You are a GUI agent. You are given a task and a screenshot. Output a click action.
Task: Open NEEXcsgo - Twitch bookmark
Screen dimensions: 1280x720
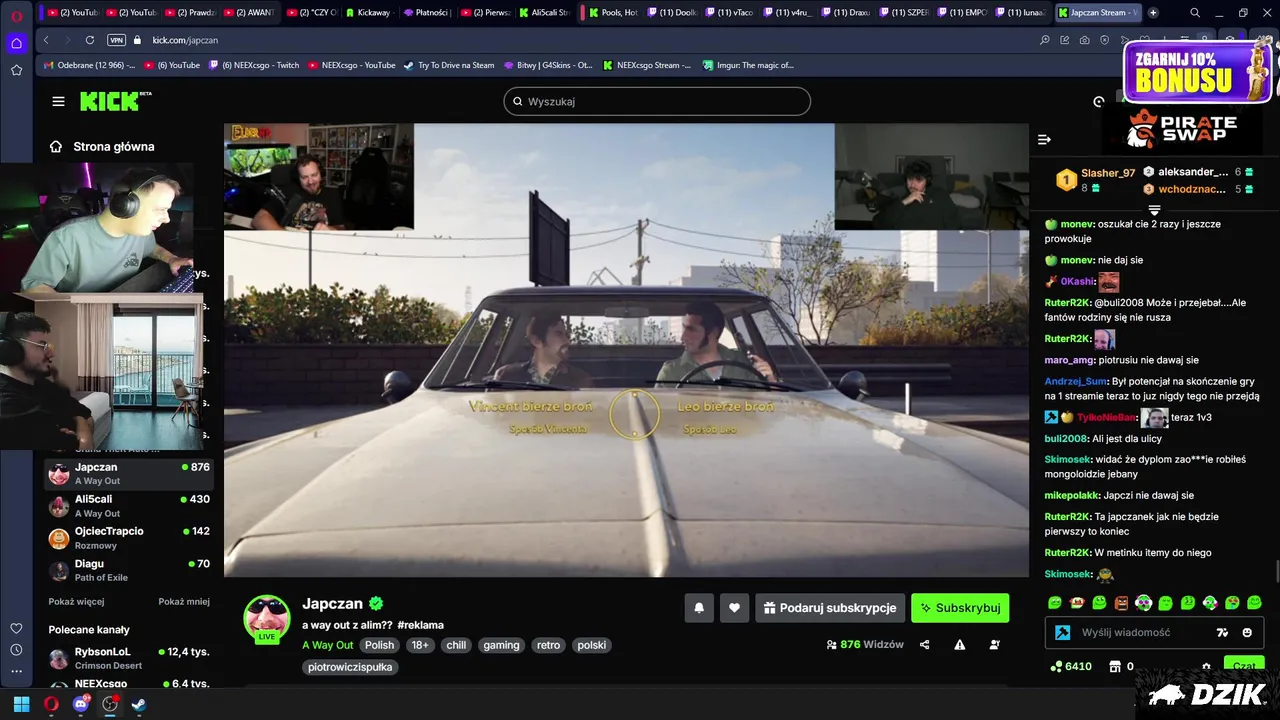point(253,65)
